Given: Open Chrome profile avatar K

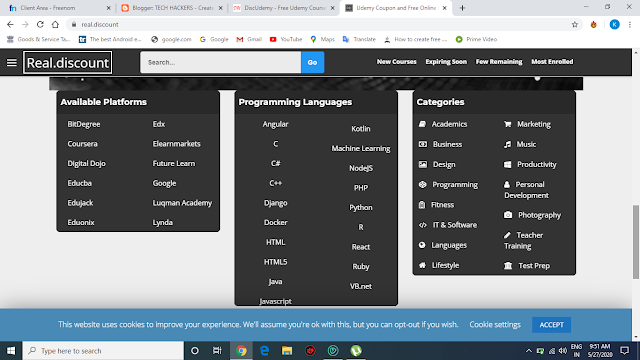Looking at the screenshot, I should [x=614, y=24].
